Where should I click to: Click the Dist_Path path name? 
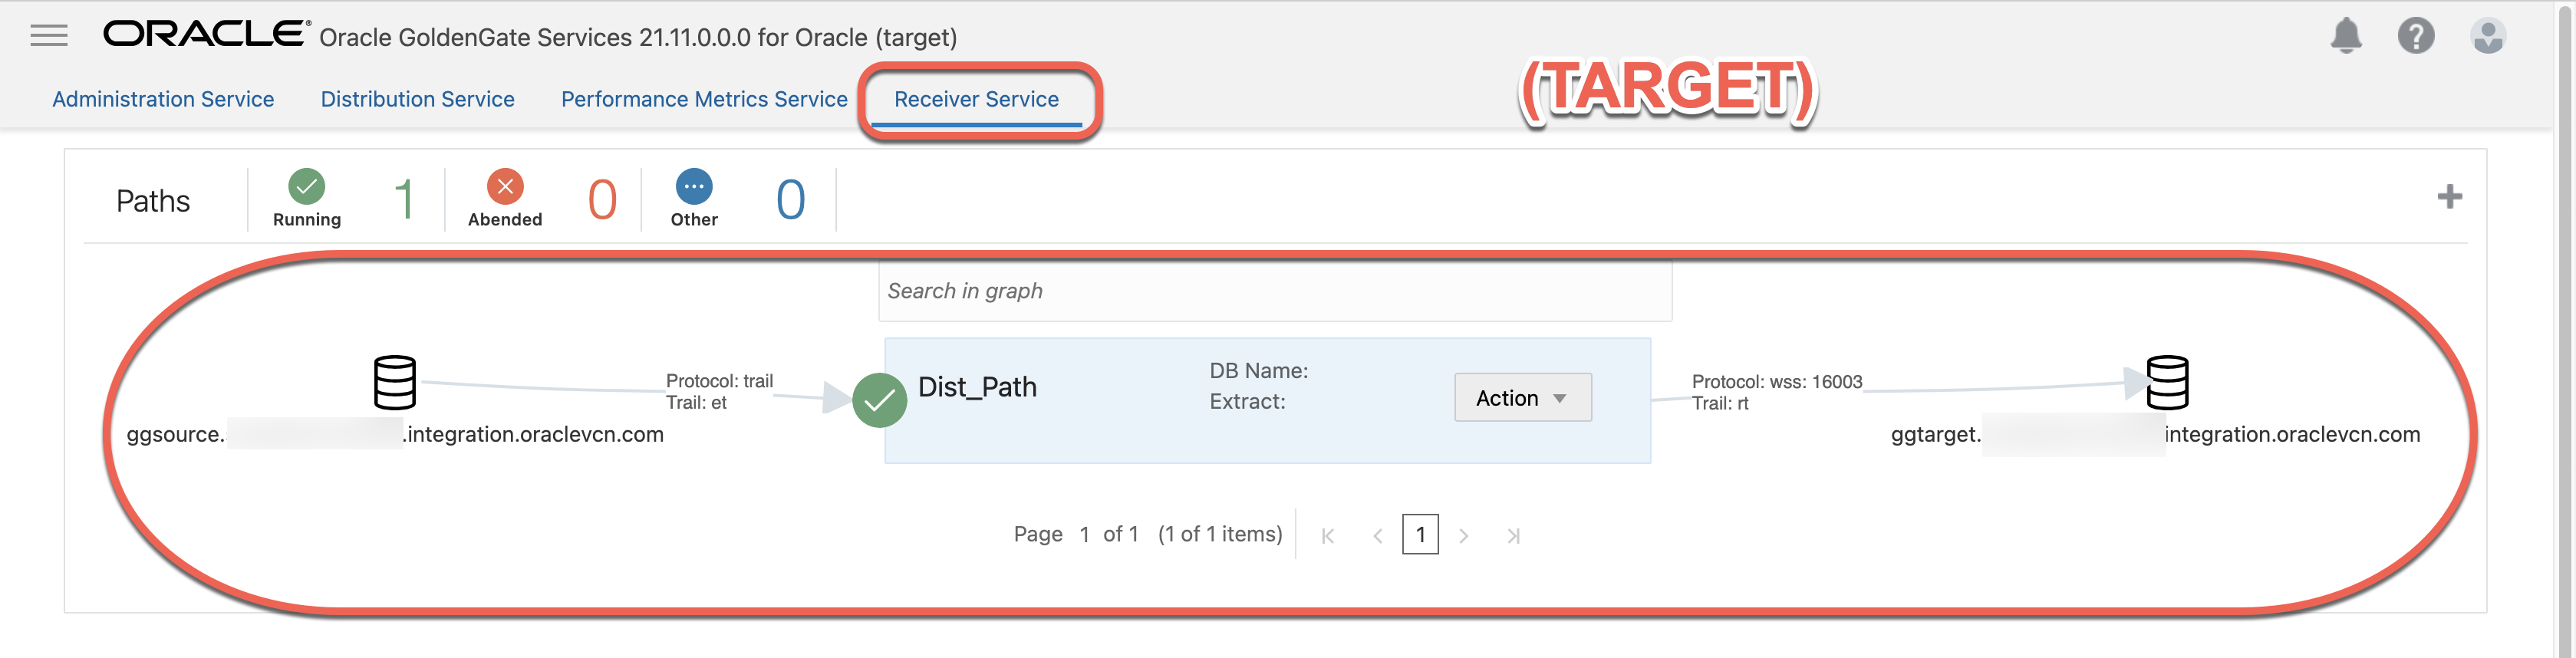tap(977, 387)
